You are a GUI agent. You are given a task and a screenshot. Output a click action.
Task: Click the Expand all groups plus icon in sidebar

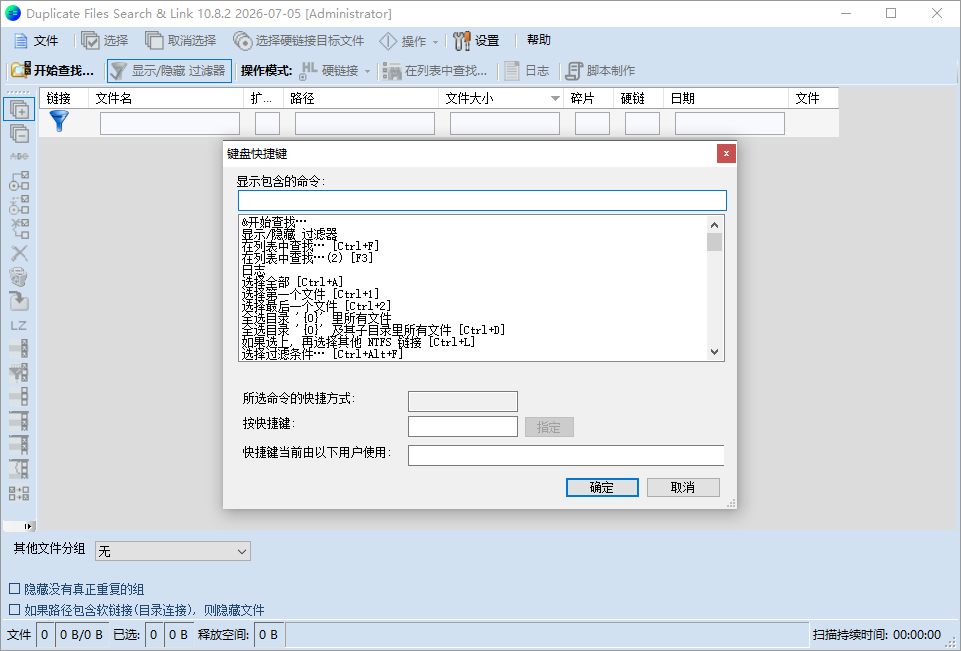(x=19, y=110)
